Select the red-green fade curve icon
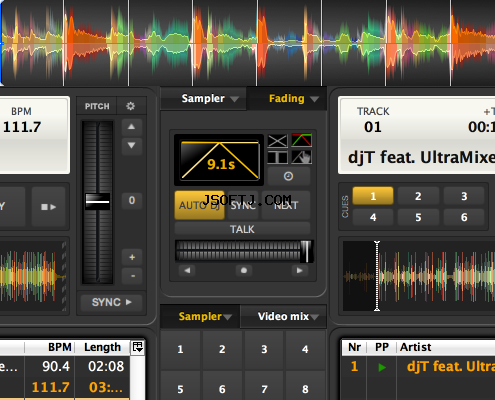The image size is (495, 400). point(302,140)
